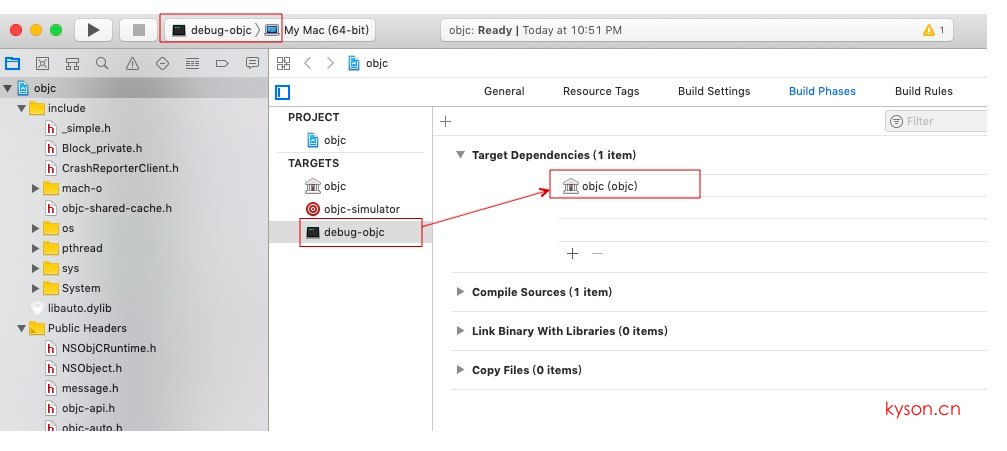The width and height of the screenshot is (1007, 451).
Task: Switch to the Build Settings tab
Action: pos(714,91)
